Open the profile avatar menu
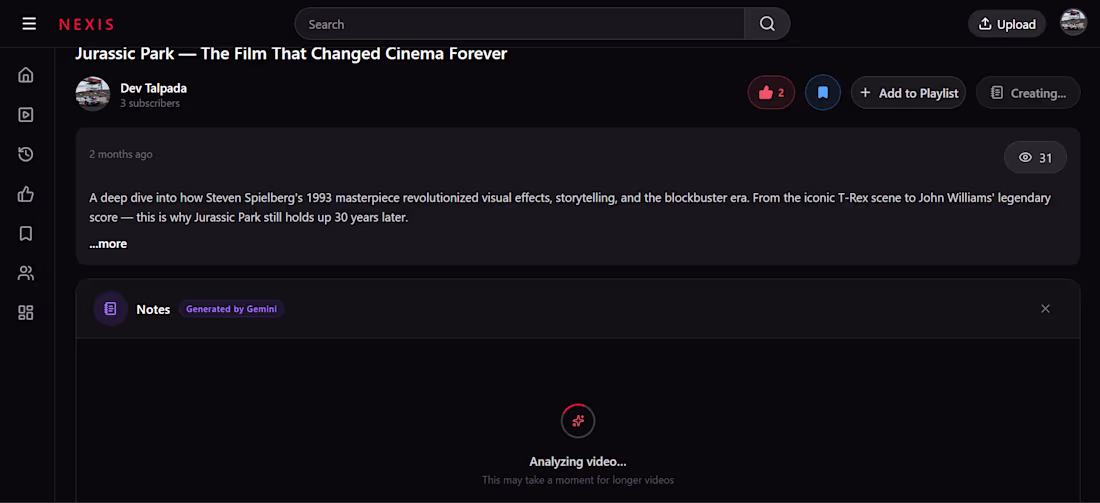Viewport: 1100px width, 503px height. pyautogui.click(x=1073, y=22)
